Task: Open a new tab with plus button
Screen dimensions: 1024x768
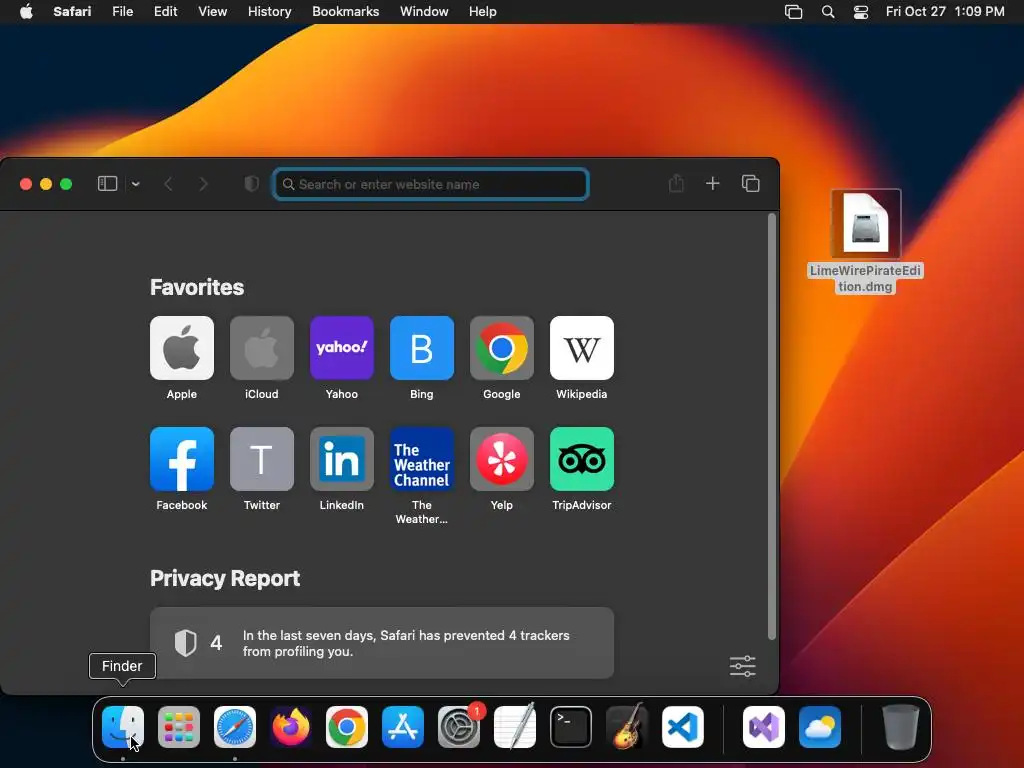Action: coord(712,184)
